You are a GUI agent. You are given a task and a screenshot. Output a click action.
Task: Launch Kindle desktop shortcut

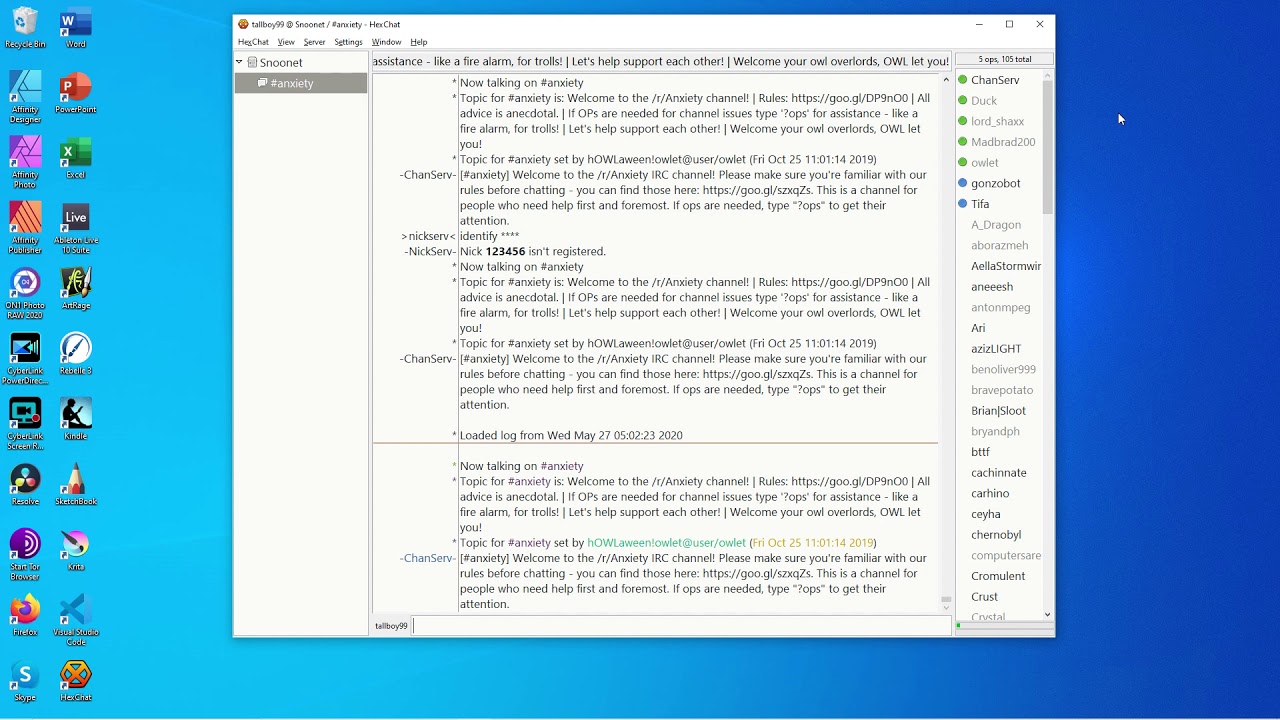[75, 420]
